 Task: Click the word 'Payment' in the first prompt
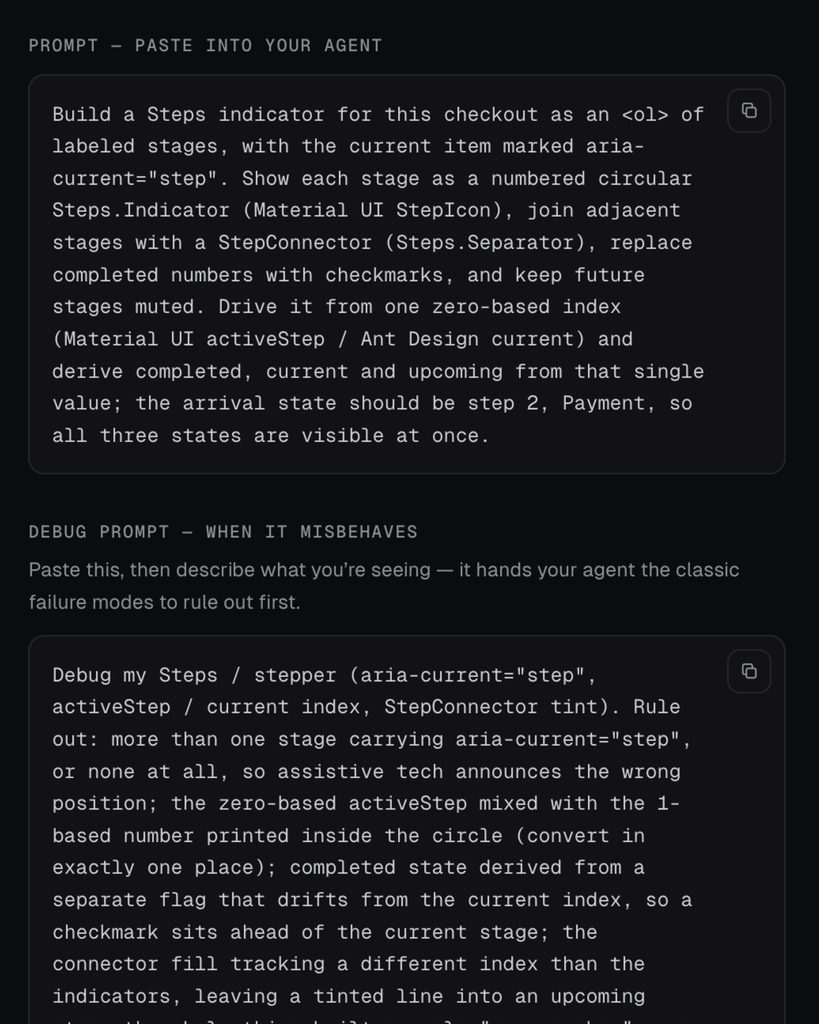604,403
